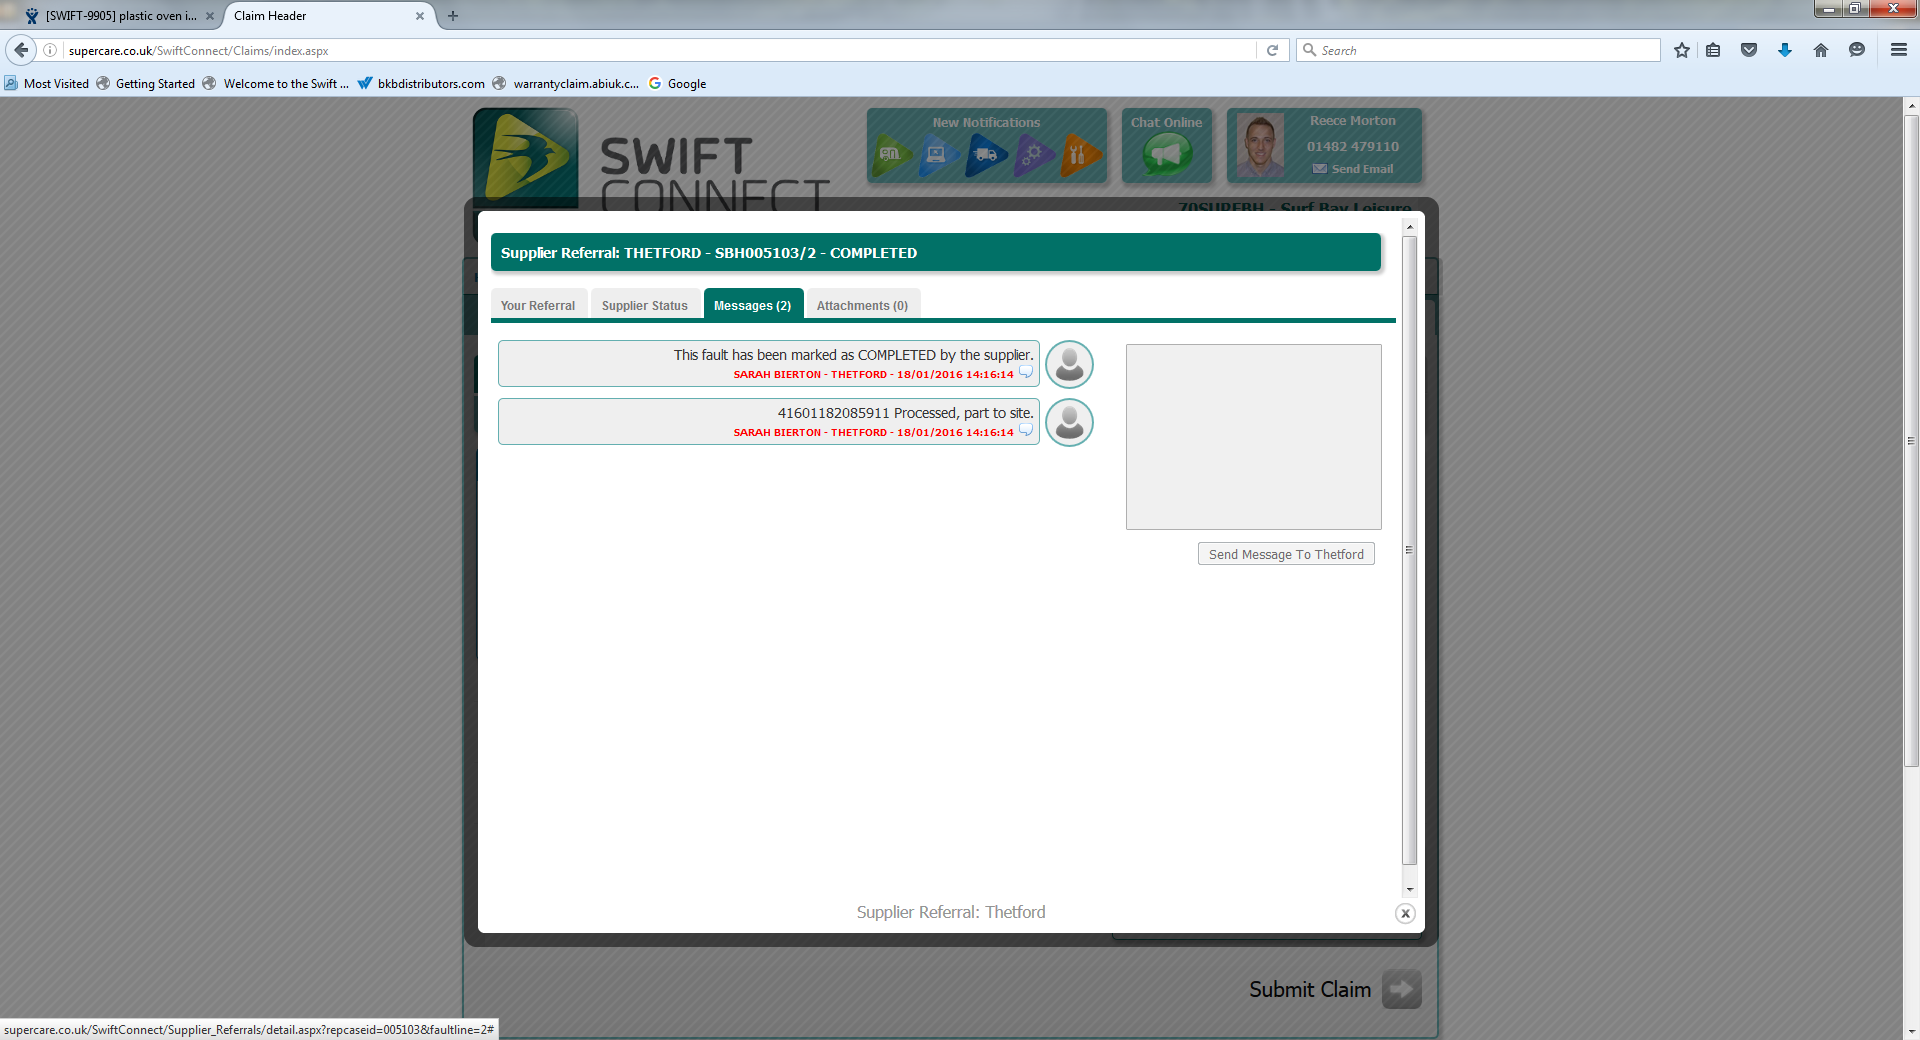Open the Most Visited bookmark

pyautogui.click(x=47, y=84)
